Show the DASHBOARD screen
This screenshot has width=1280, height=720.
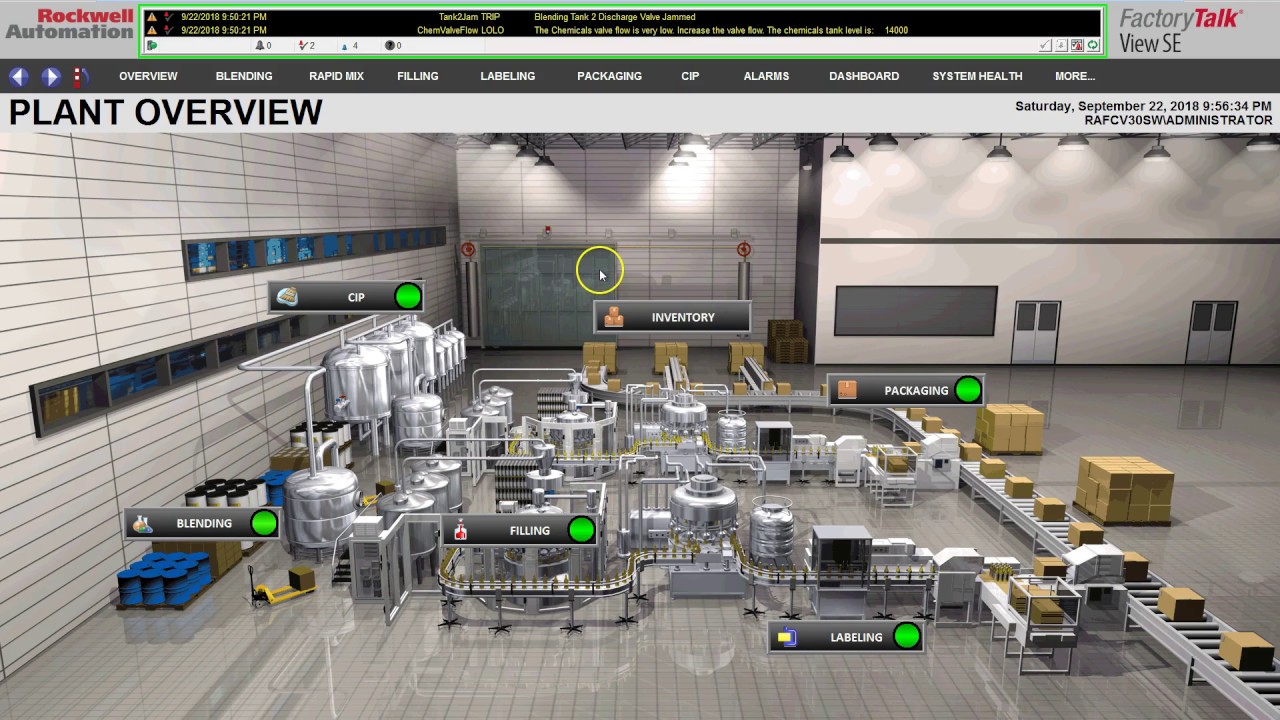tap(864, 76)
